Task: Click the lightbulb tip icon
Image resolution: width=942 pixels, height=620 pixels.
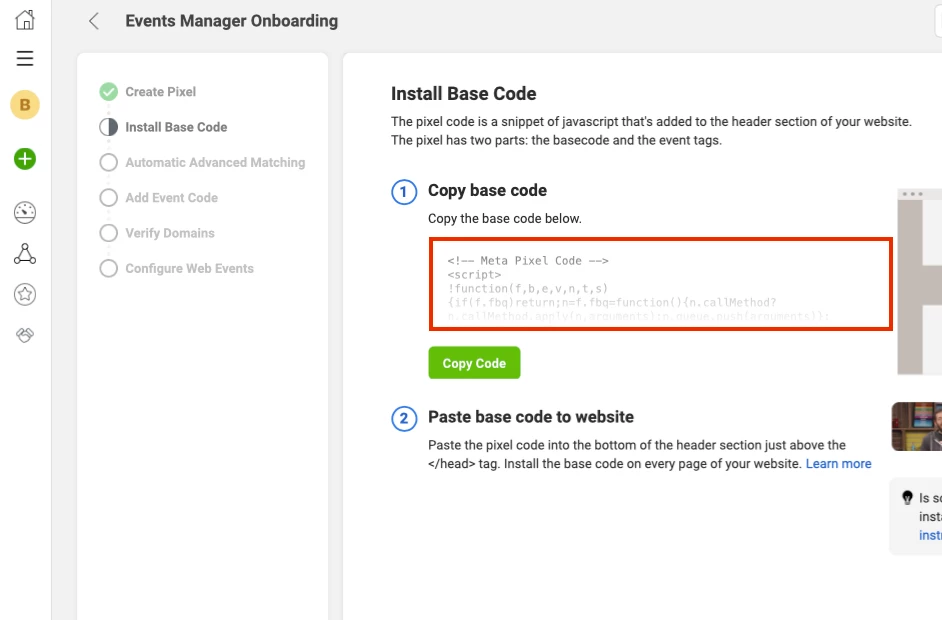Action: click(x=907, y=497)
